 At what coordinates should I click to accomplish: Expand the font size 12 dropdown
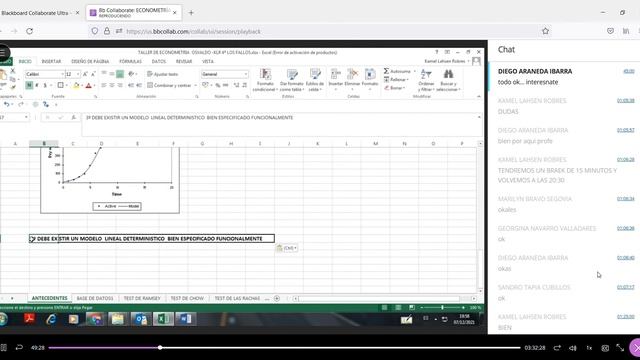coord(78,74)
